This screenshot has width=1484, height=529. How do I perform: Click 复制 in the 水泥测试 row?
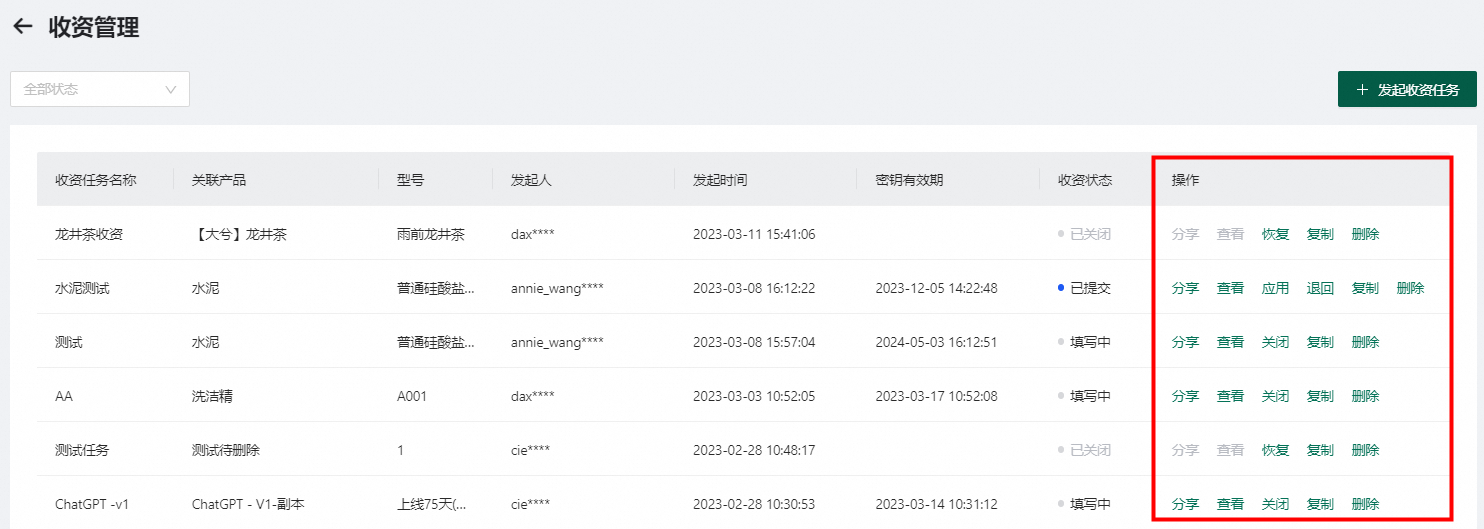pyautogui.click(x=1365, y=288)
